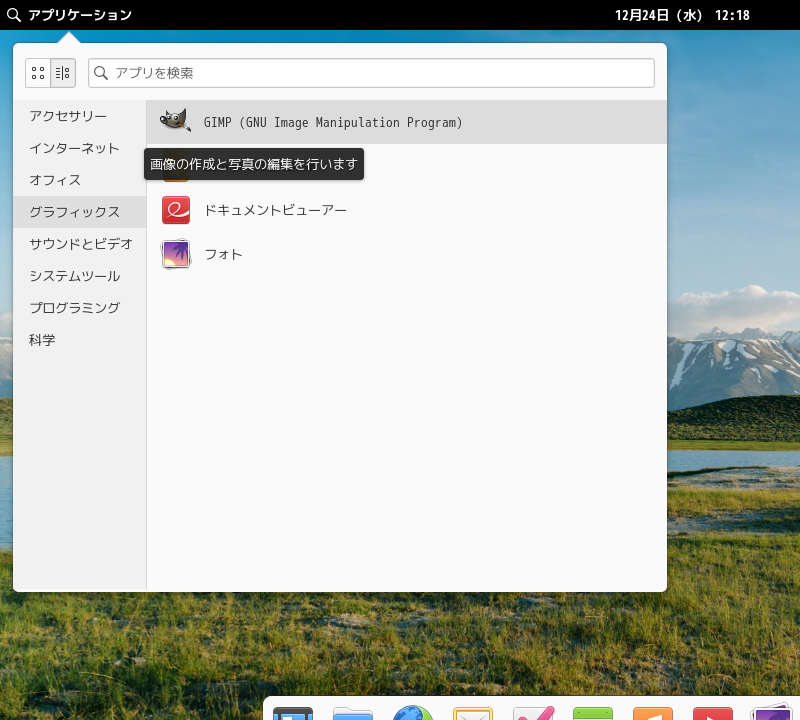Select the サウンドとビデオ category
The width and height of the screenshot is (800, 720).
tap(80, 244)
